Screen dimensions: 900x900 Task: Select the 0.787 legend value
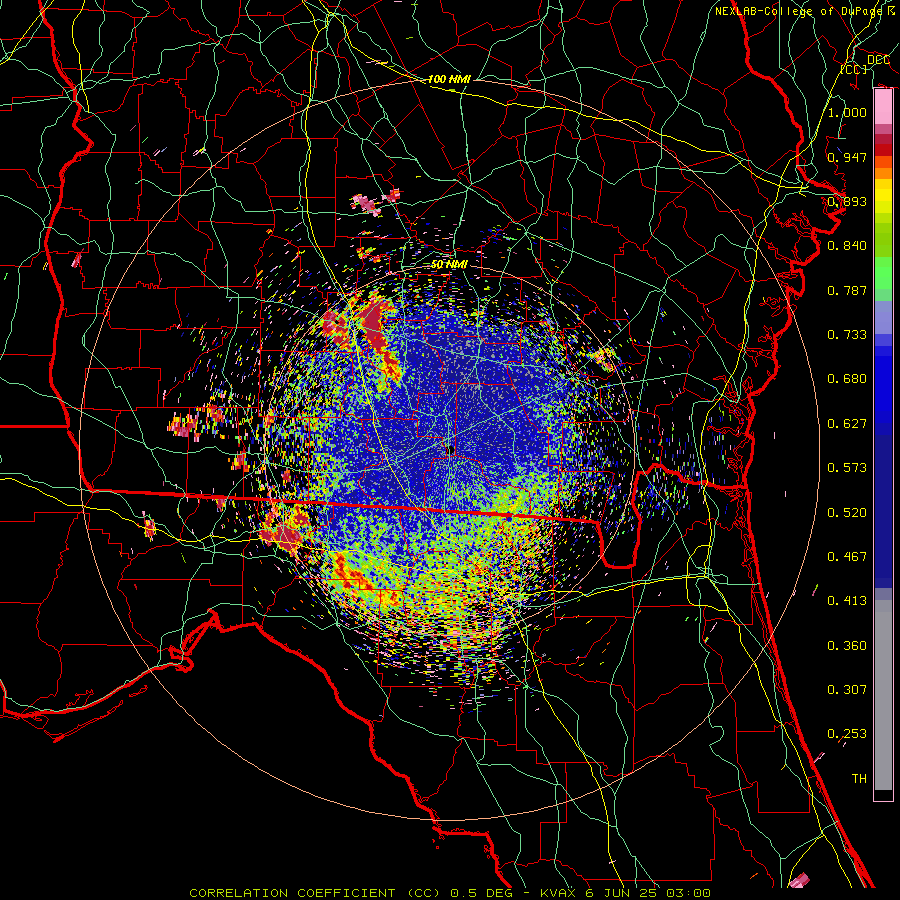click(847, 290)
